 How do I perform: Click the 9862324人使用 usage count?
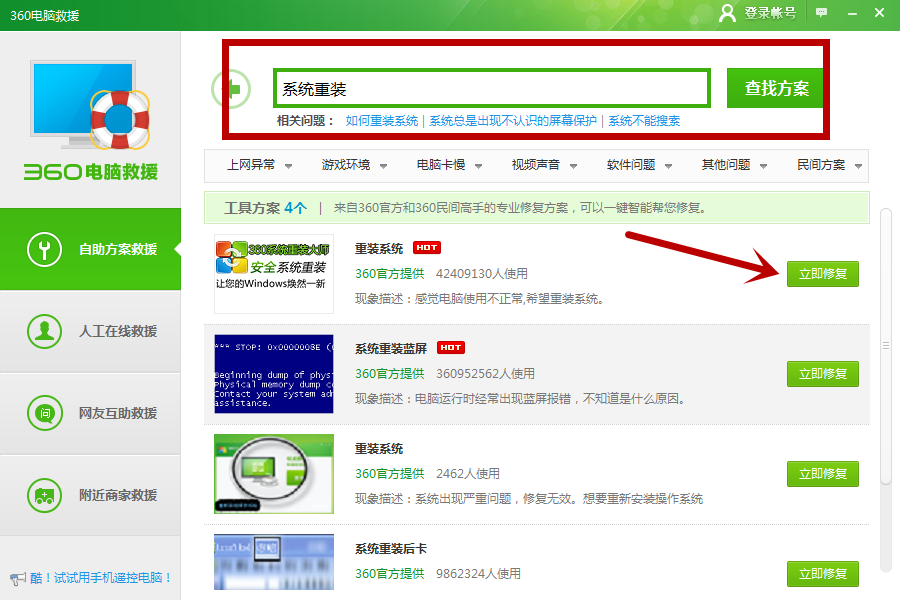[x=478, y=574]
